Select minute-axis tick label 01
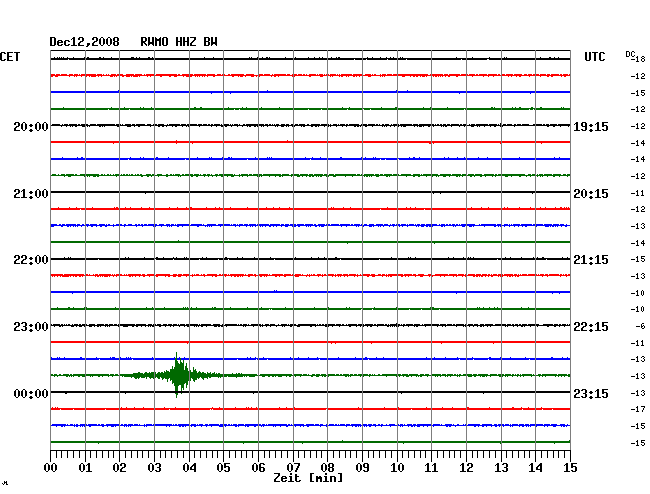The image size is (650, 494). pyautogui.click(x=85, y=468)
